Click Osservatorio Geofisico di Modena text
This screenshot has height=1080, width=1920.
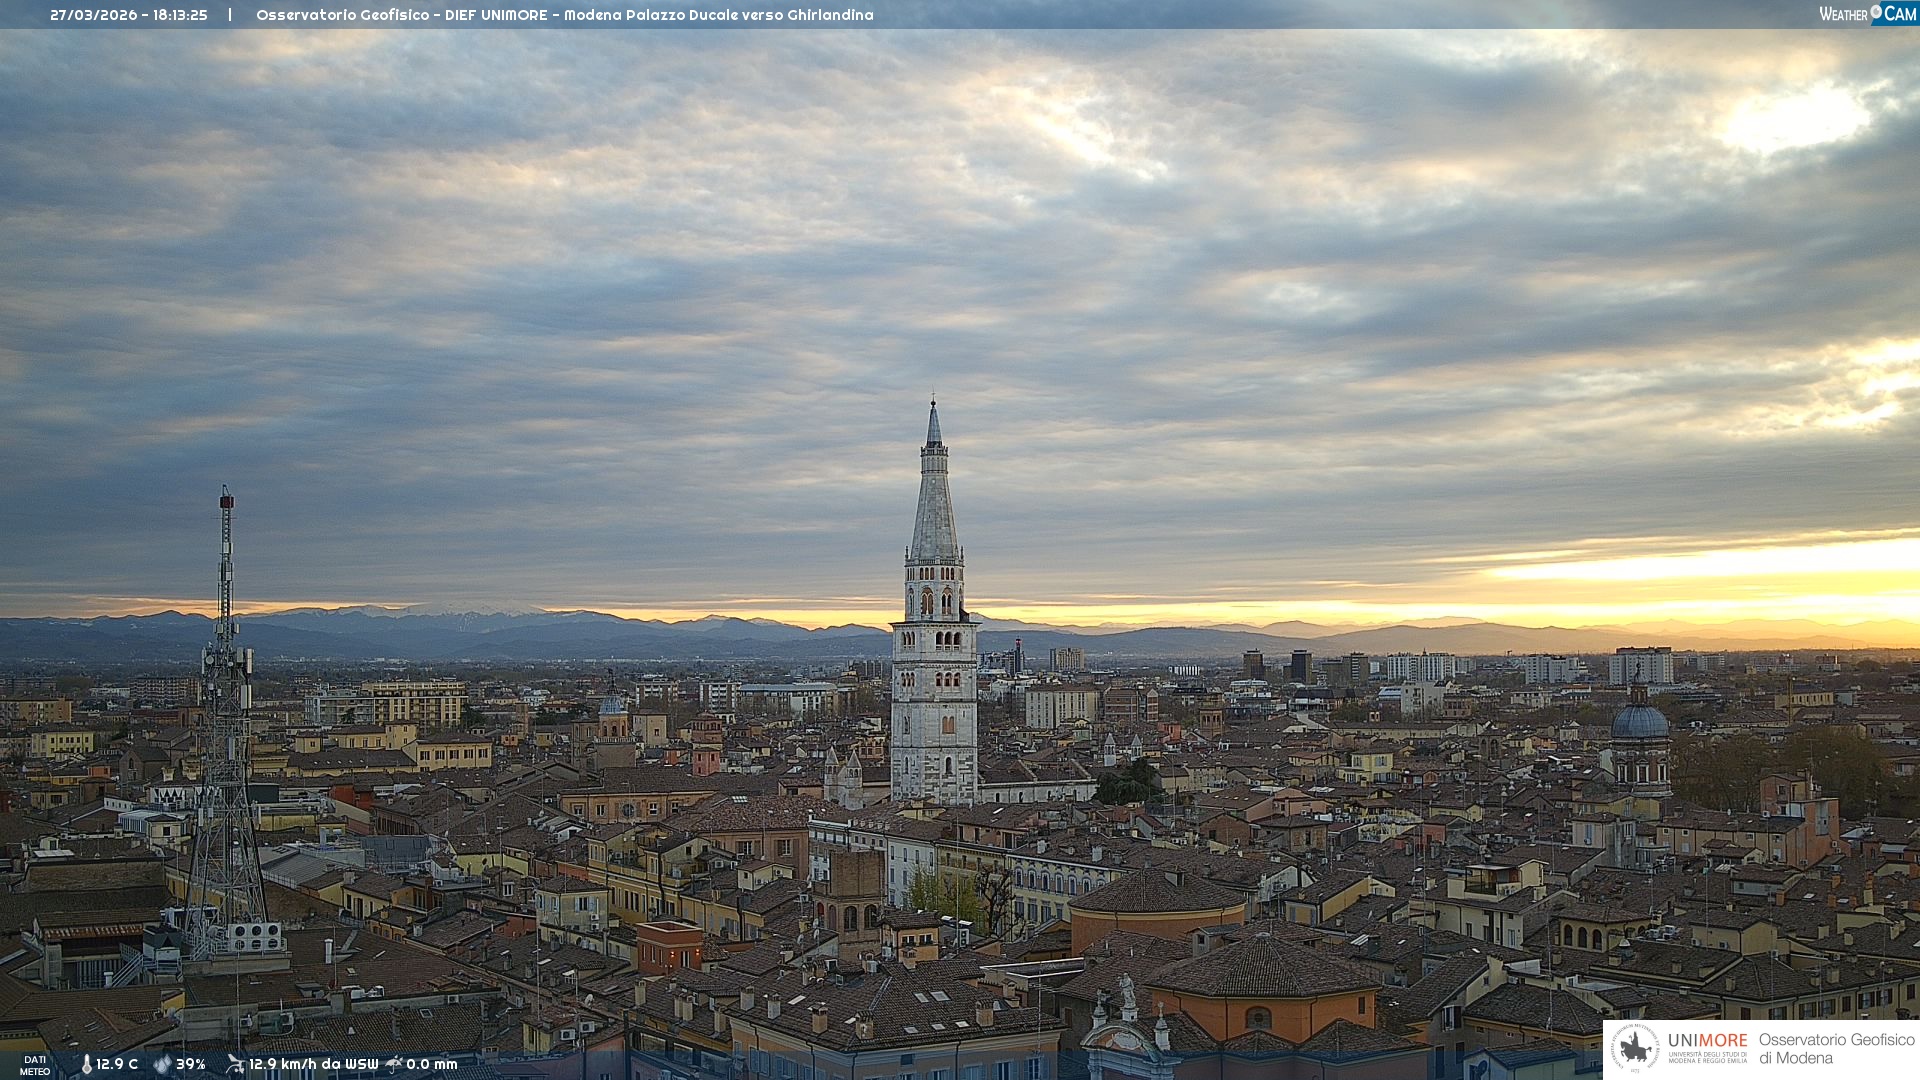1836,1049
